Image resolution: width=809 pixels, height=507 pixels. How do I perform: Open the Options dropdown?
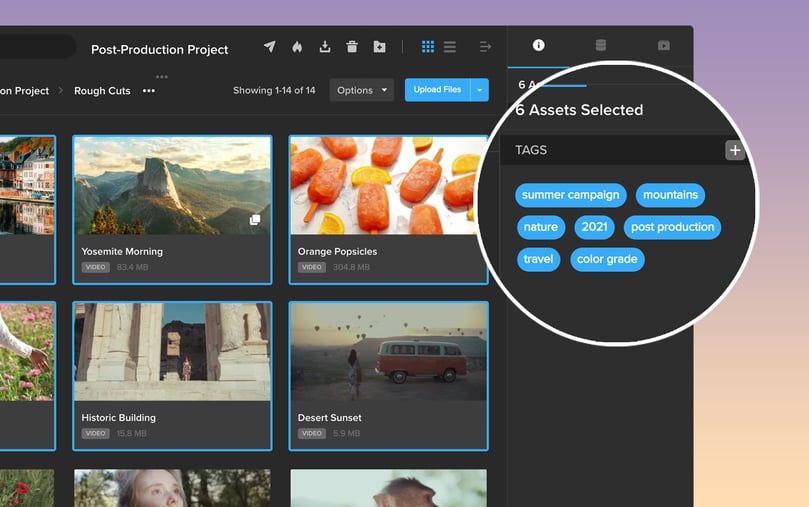(362, 90)
